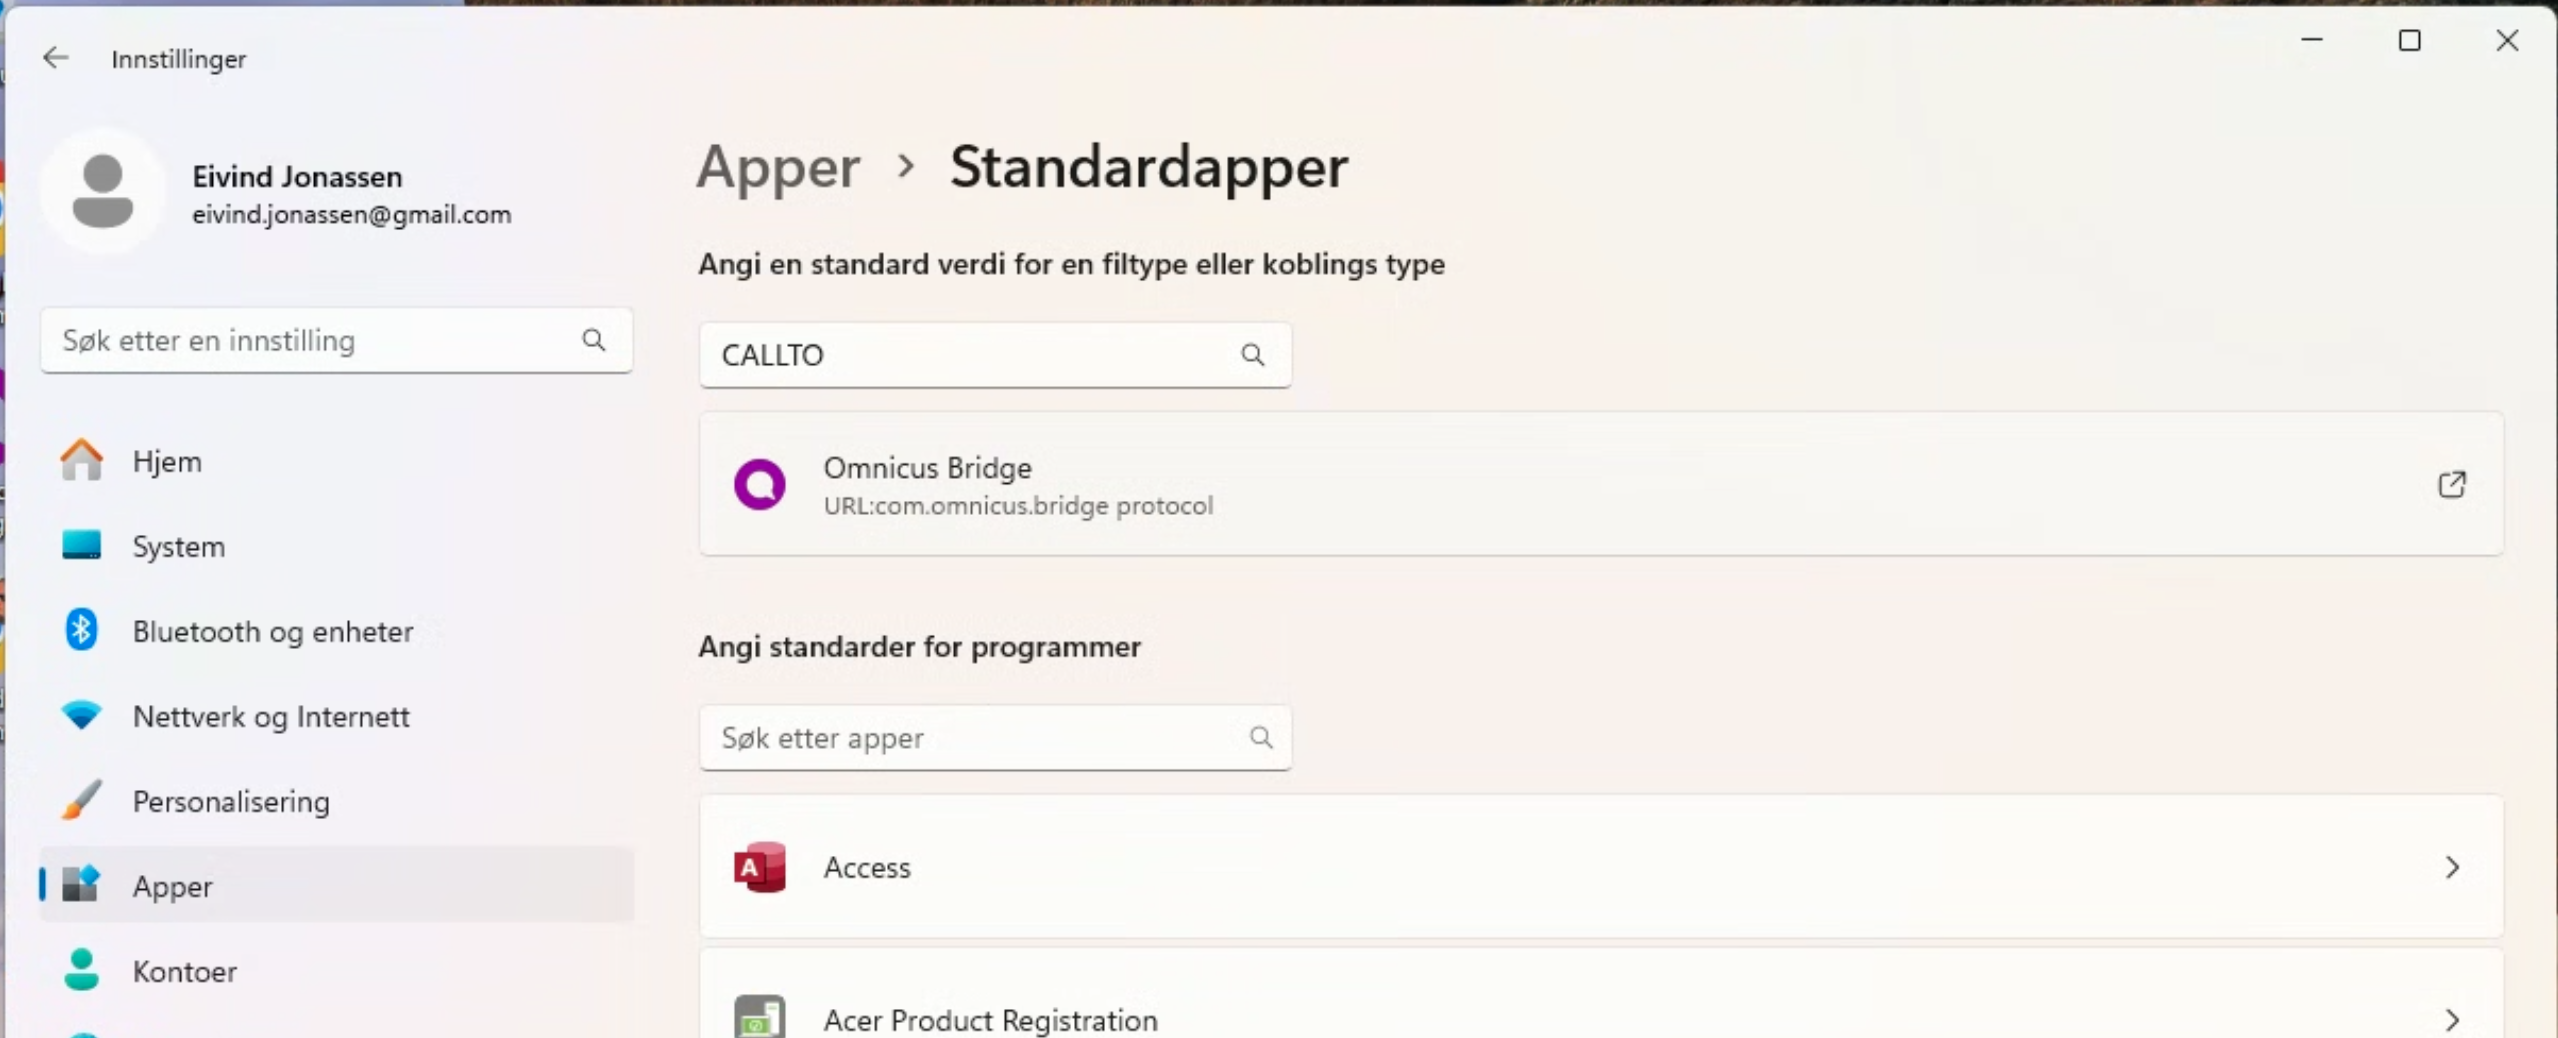Expand the Access defaults chevron
The height and width of the screenshot is (1038, 2558).
pos(2452,867)
